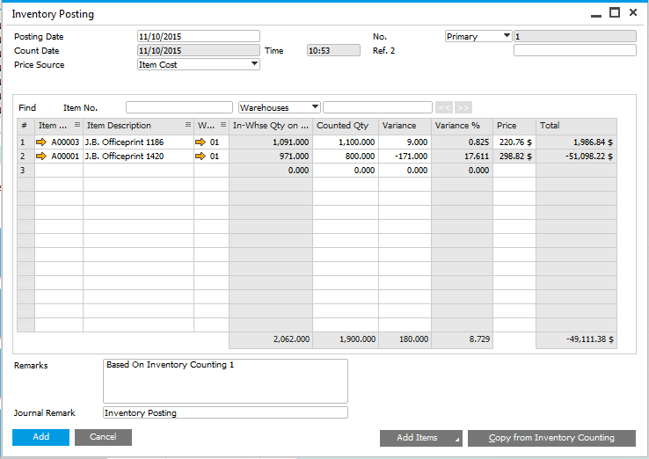Select the Posting Date field

click(198, 36)
